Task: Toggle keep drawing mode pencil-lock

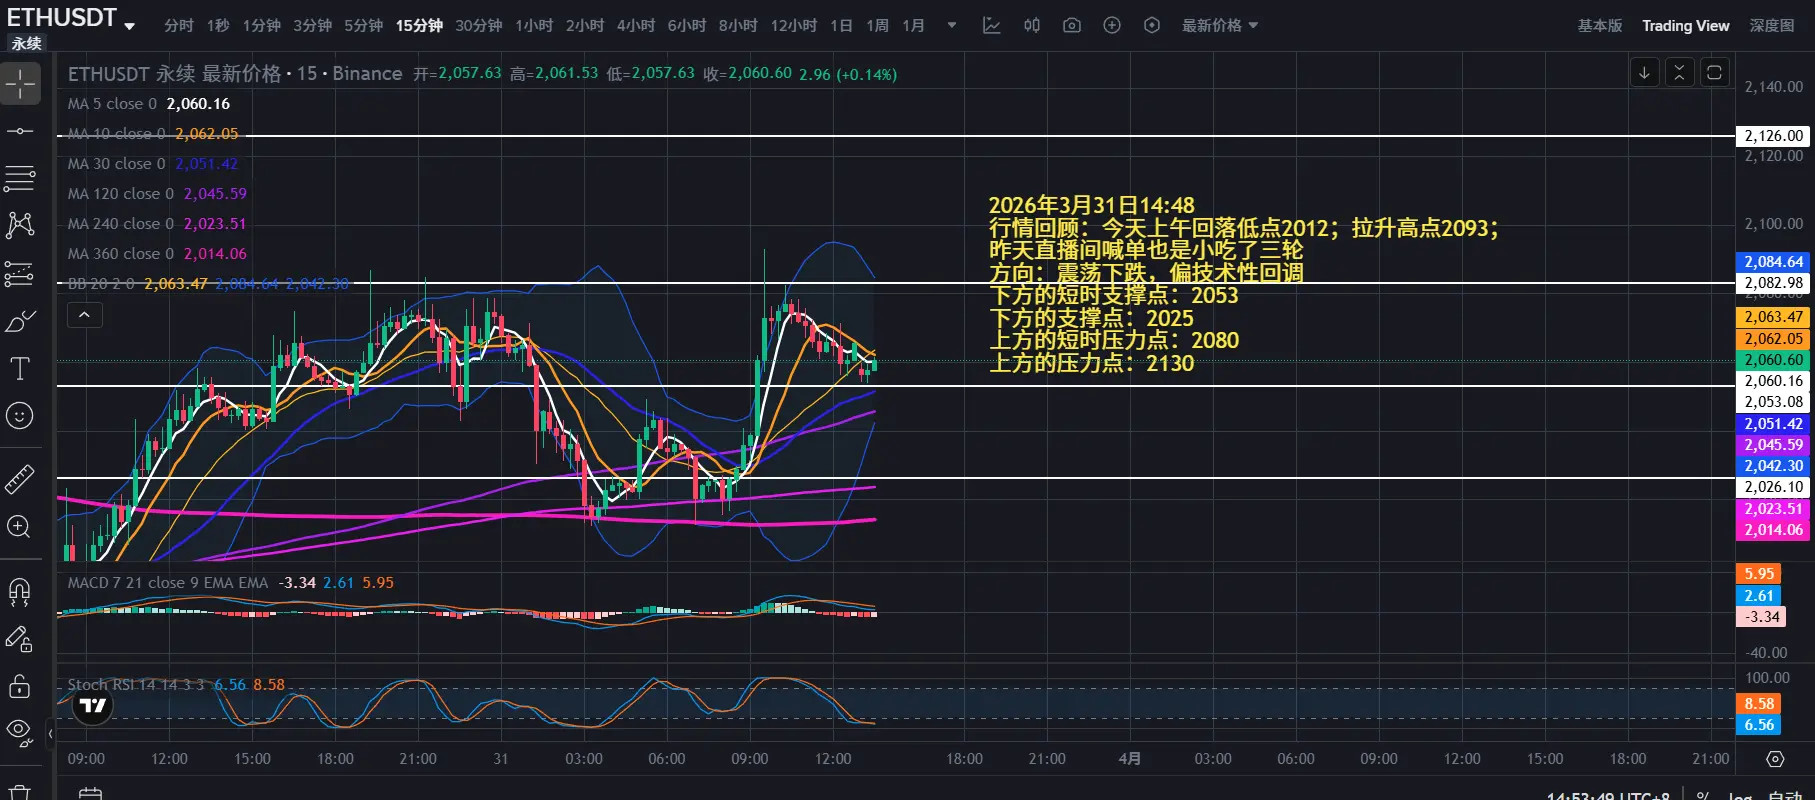Action: click(x=20, y=639)
